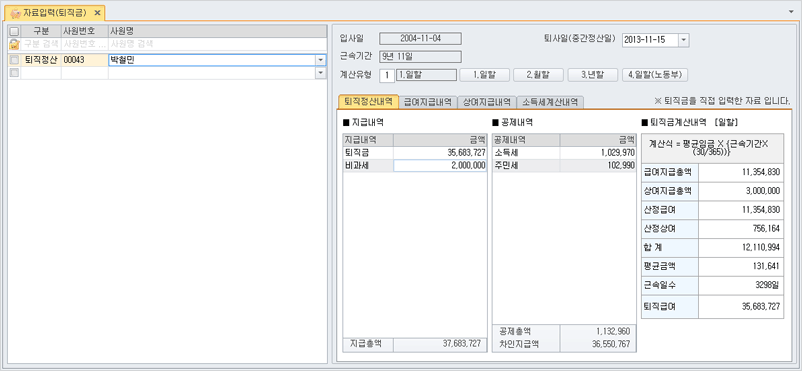Screen dimensions: 802x371
Task: Click the 지급내역 column header in payment table
Action: (368, 140)
